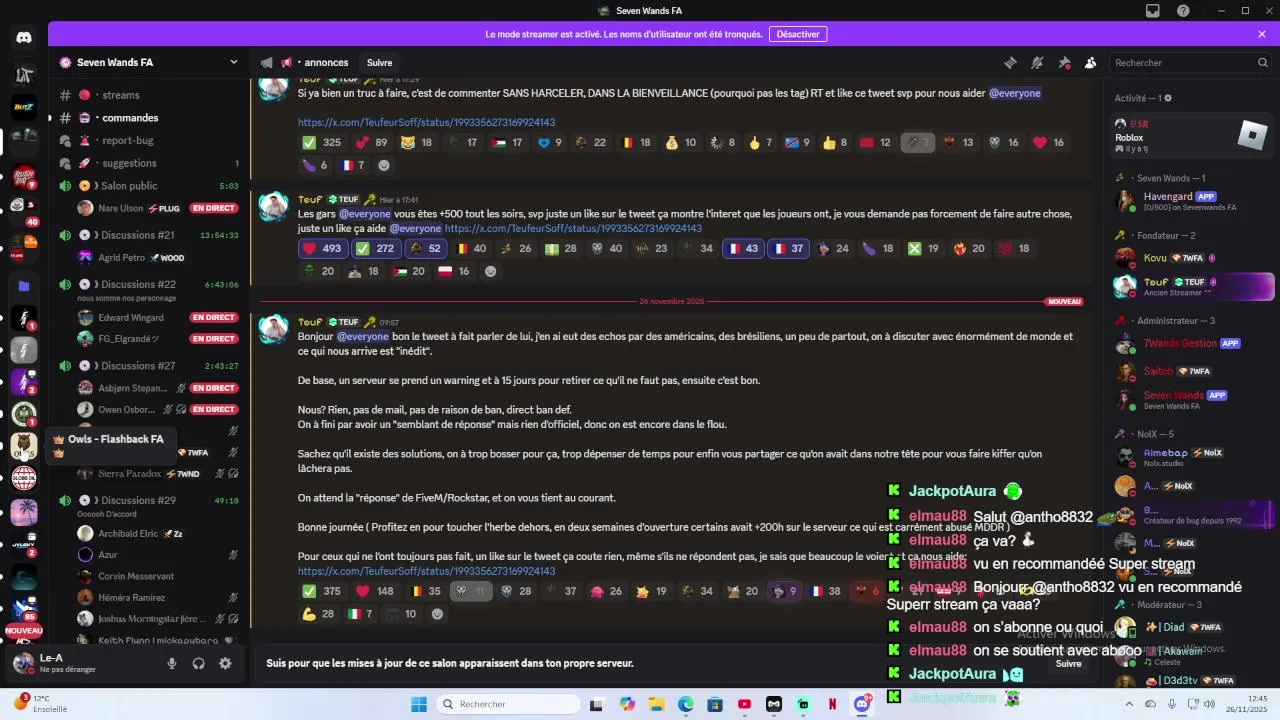The image size is (1280, 720).
Task: Join Discussions #21 voice channel
Action: click(x=149, y=235)
